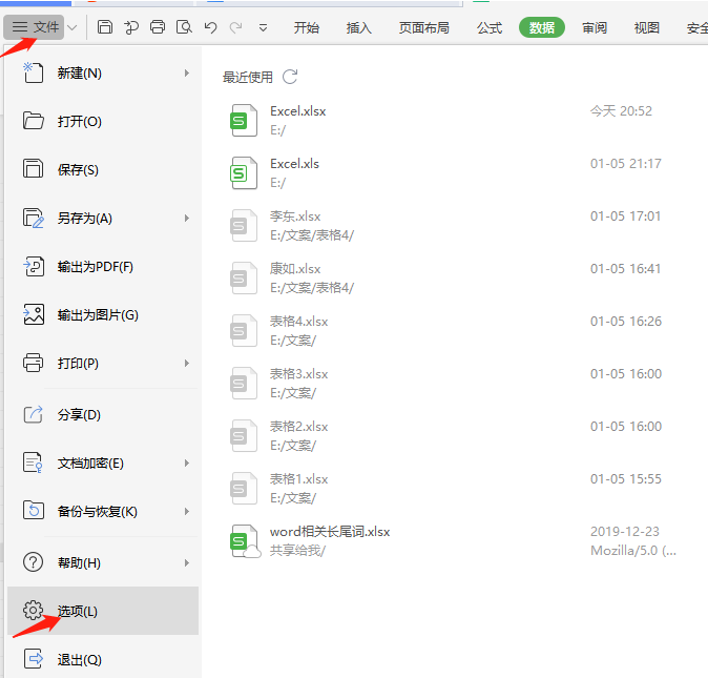Click the 新建(N) document icon
The image size is (708, 680).
click(33, 73)
